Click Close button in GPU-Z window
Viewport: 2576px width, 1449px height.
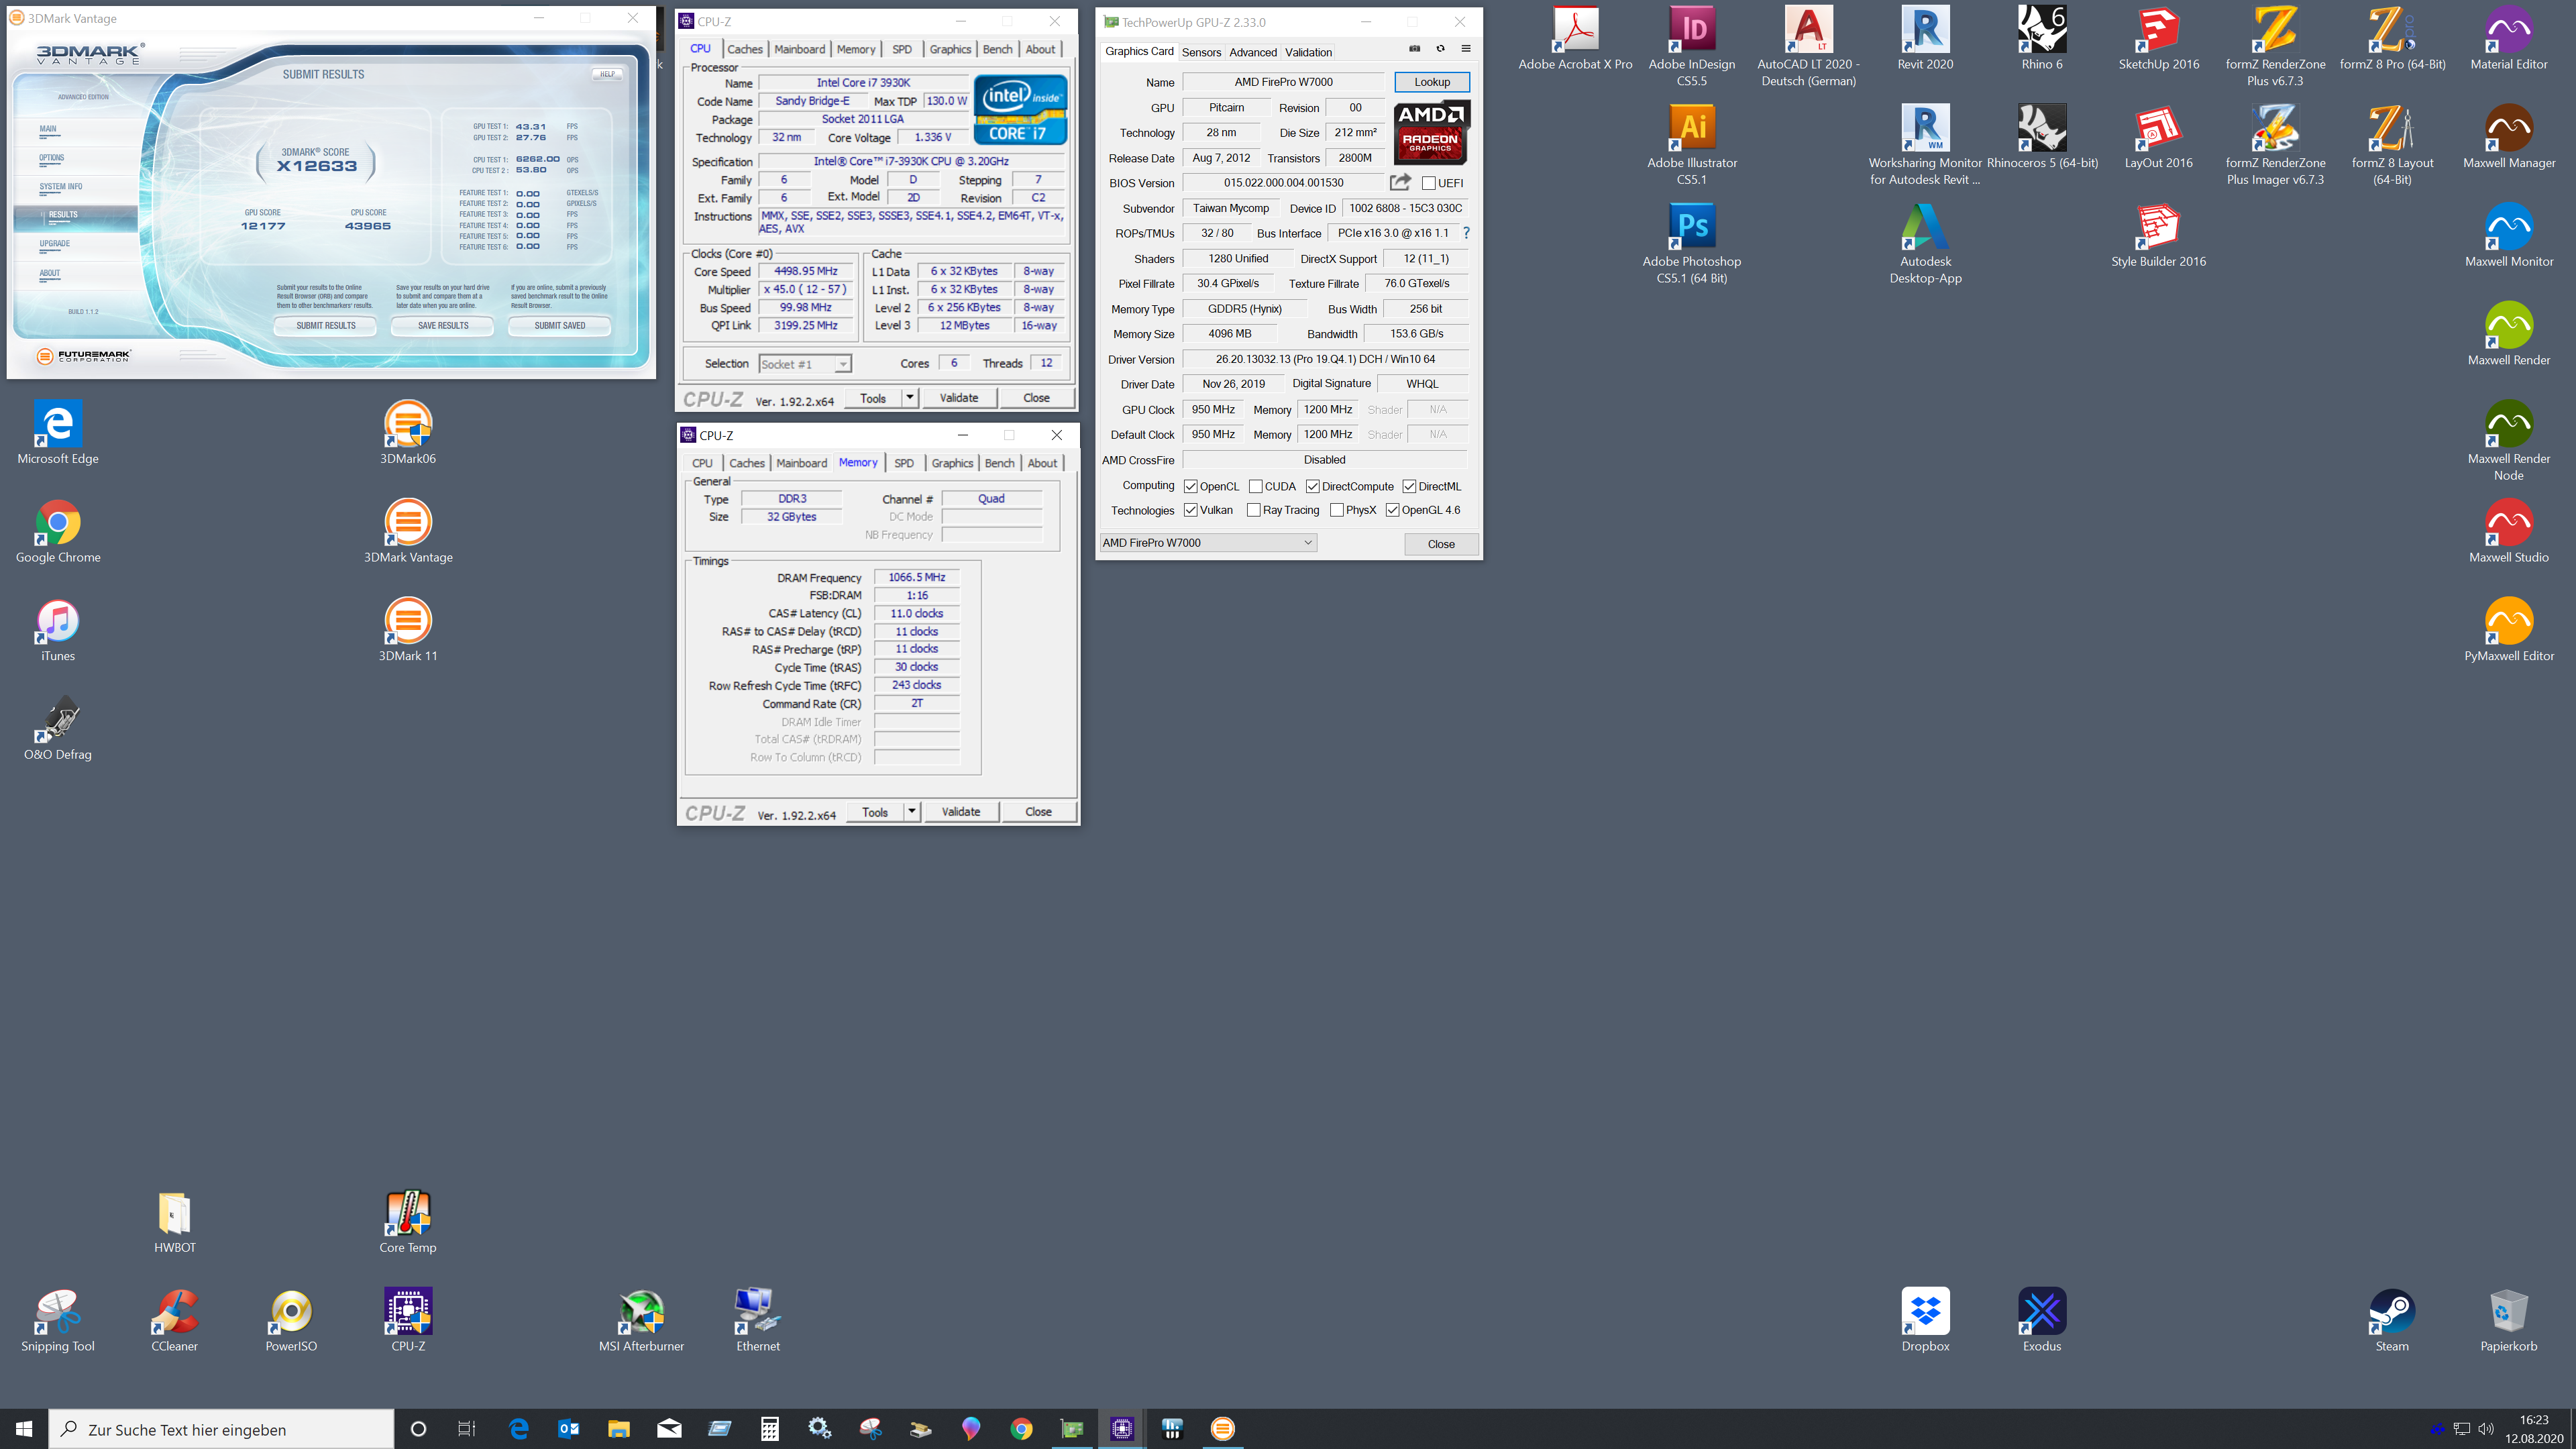tap(1441, 544)
